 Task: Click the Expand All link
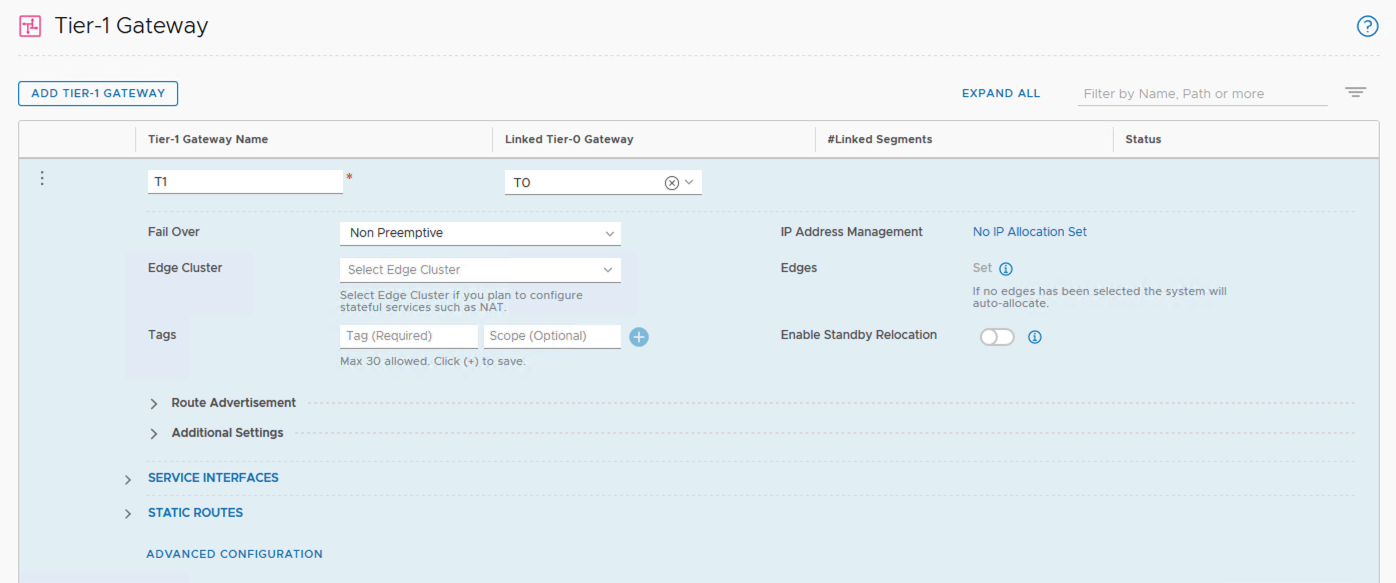(x=1001, y=93)
